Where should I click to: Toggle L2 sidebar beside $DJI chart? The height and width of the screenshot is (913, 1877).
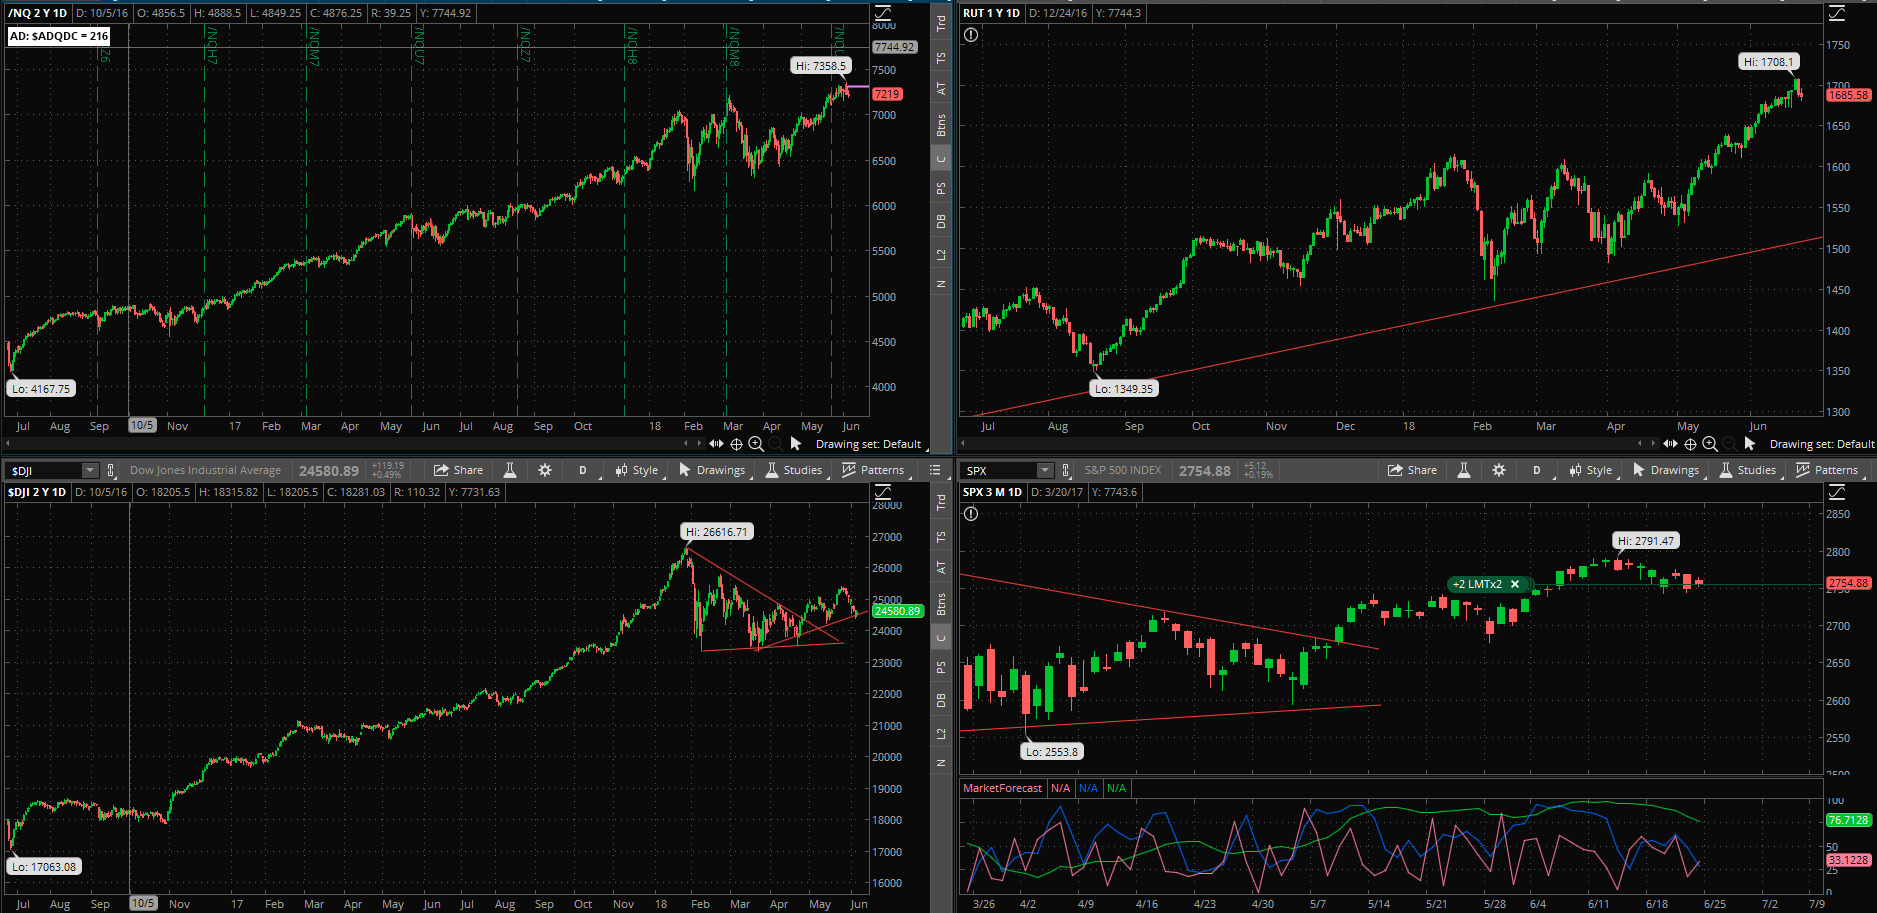click(x=941, y=734)
